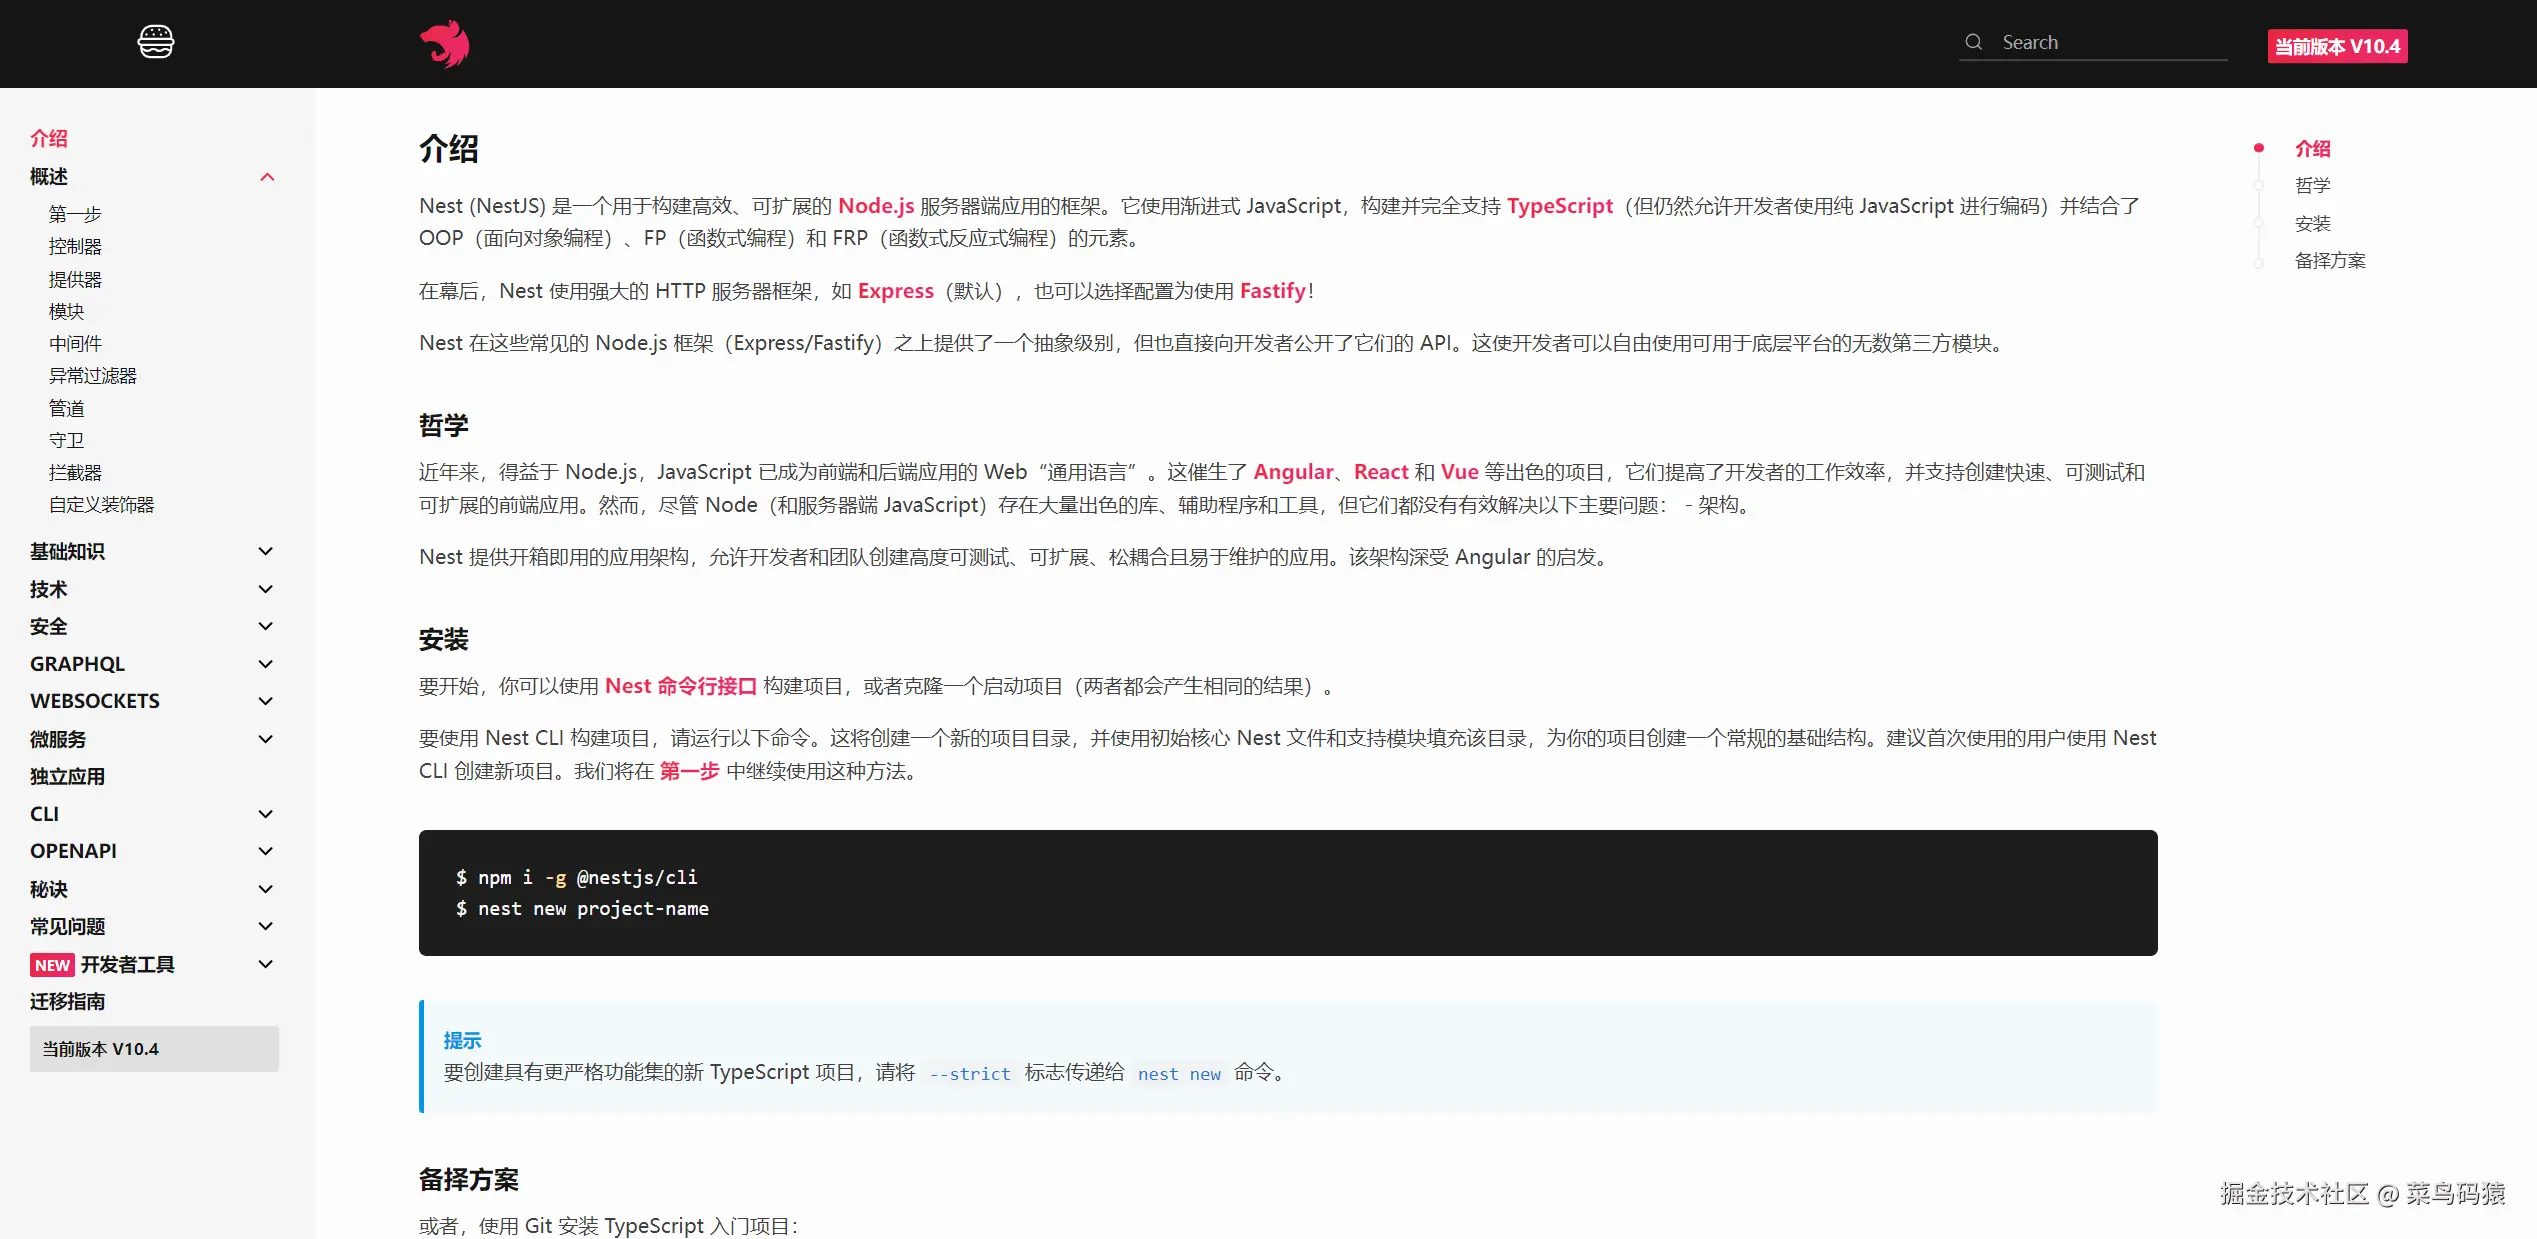Click the NestJS cat logo
2537x1239 pixels.
coord(445,44)
